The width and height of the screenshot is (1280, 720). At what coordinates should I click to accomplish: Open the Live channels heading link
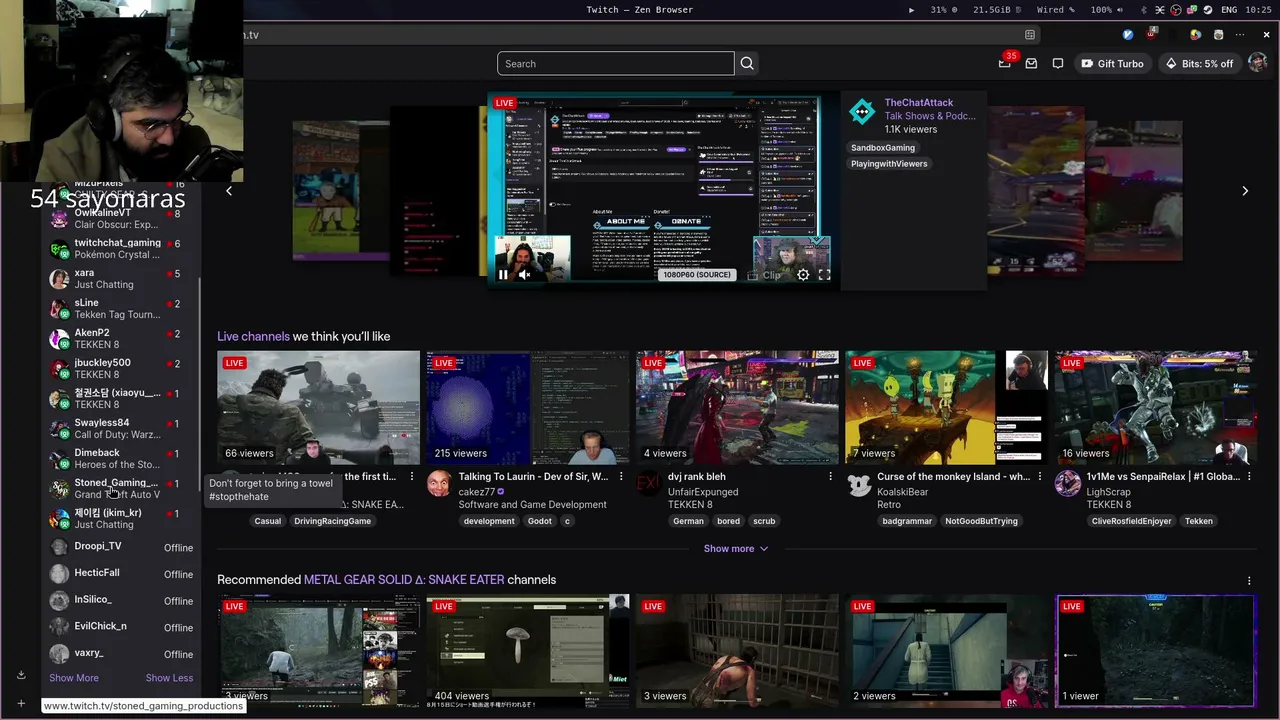[x=253, y=337]
